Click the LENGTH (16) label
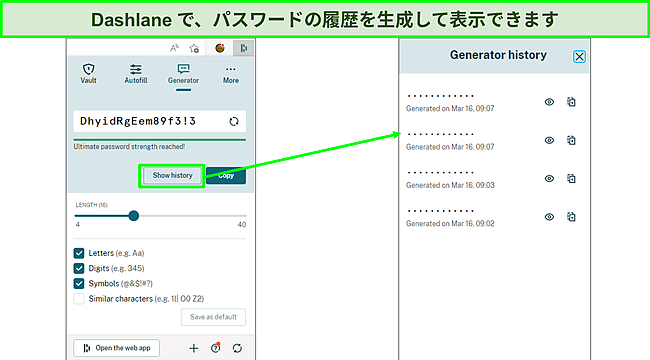The width and height of the screenshot is (650, 360). click(x=92, y=205)
